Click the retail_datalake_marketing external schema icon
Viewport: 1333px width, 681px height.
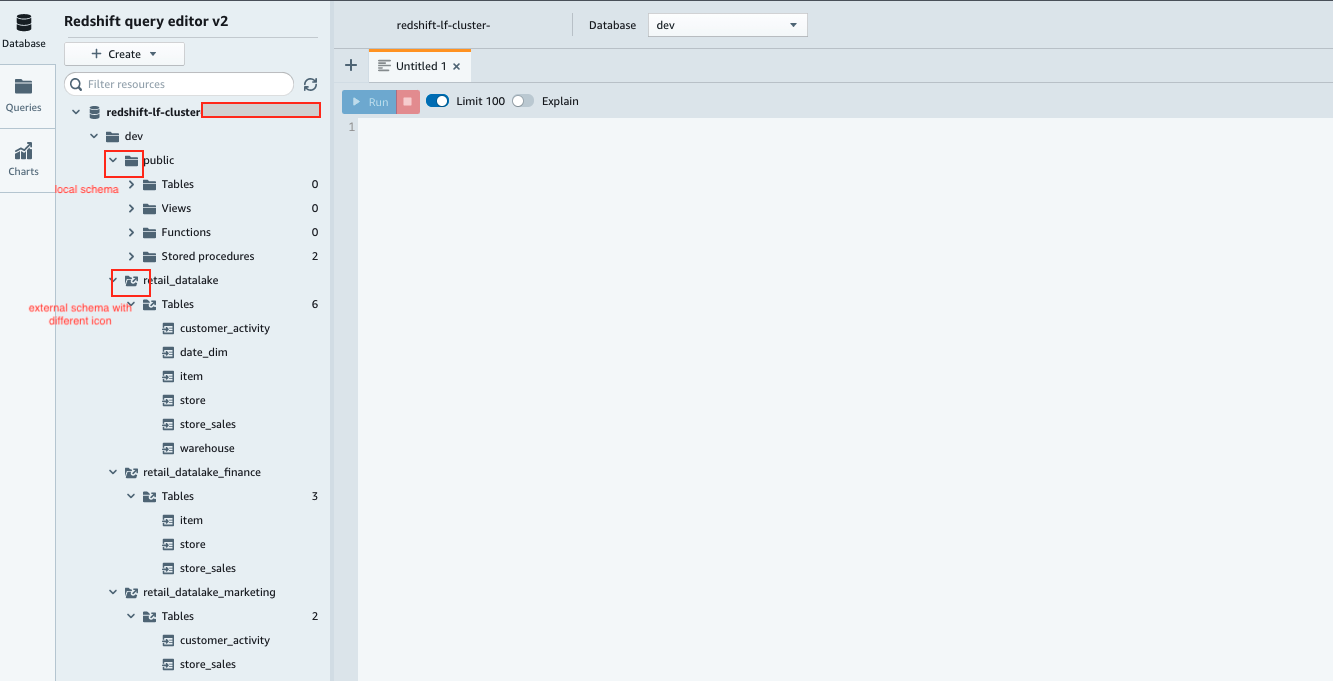(x=131, y=592)
